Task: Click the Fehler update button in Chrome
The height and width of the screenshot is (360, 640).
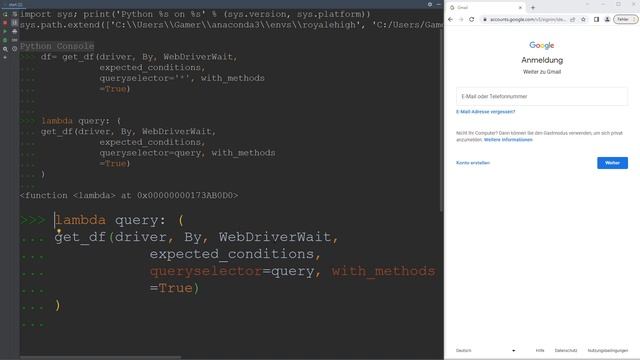Action: [x=625, y=19]
